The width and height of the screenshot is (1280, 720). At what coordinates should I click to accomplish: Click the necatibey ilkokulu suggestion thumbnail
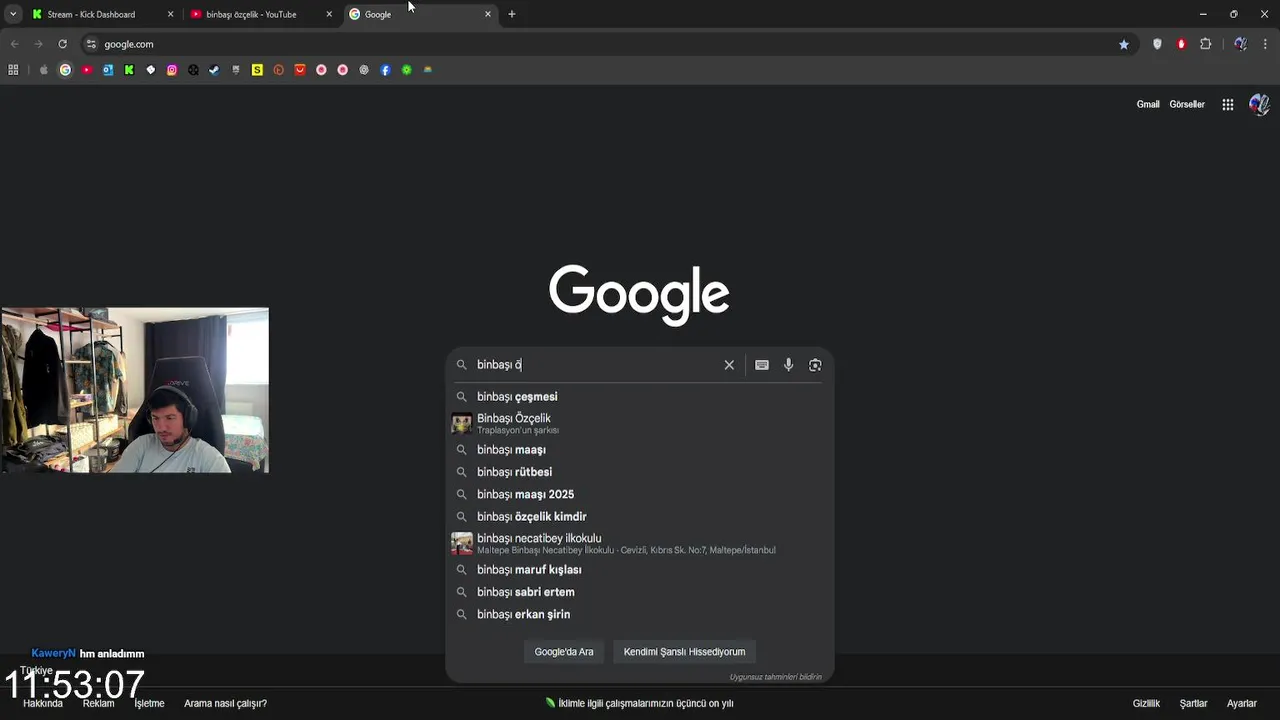pos(461,544)
